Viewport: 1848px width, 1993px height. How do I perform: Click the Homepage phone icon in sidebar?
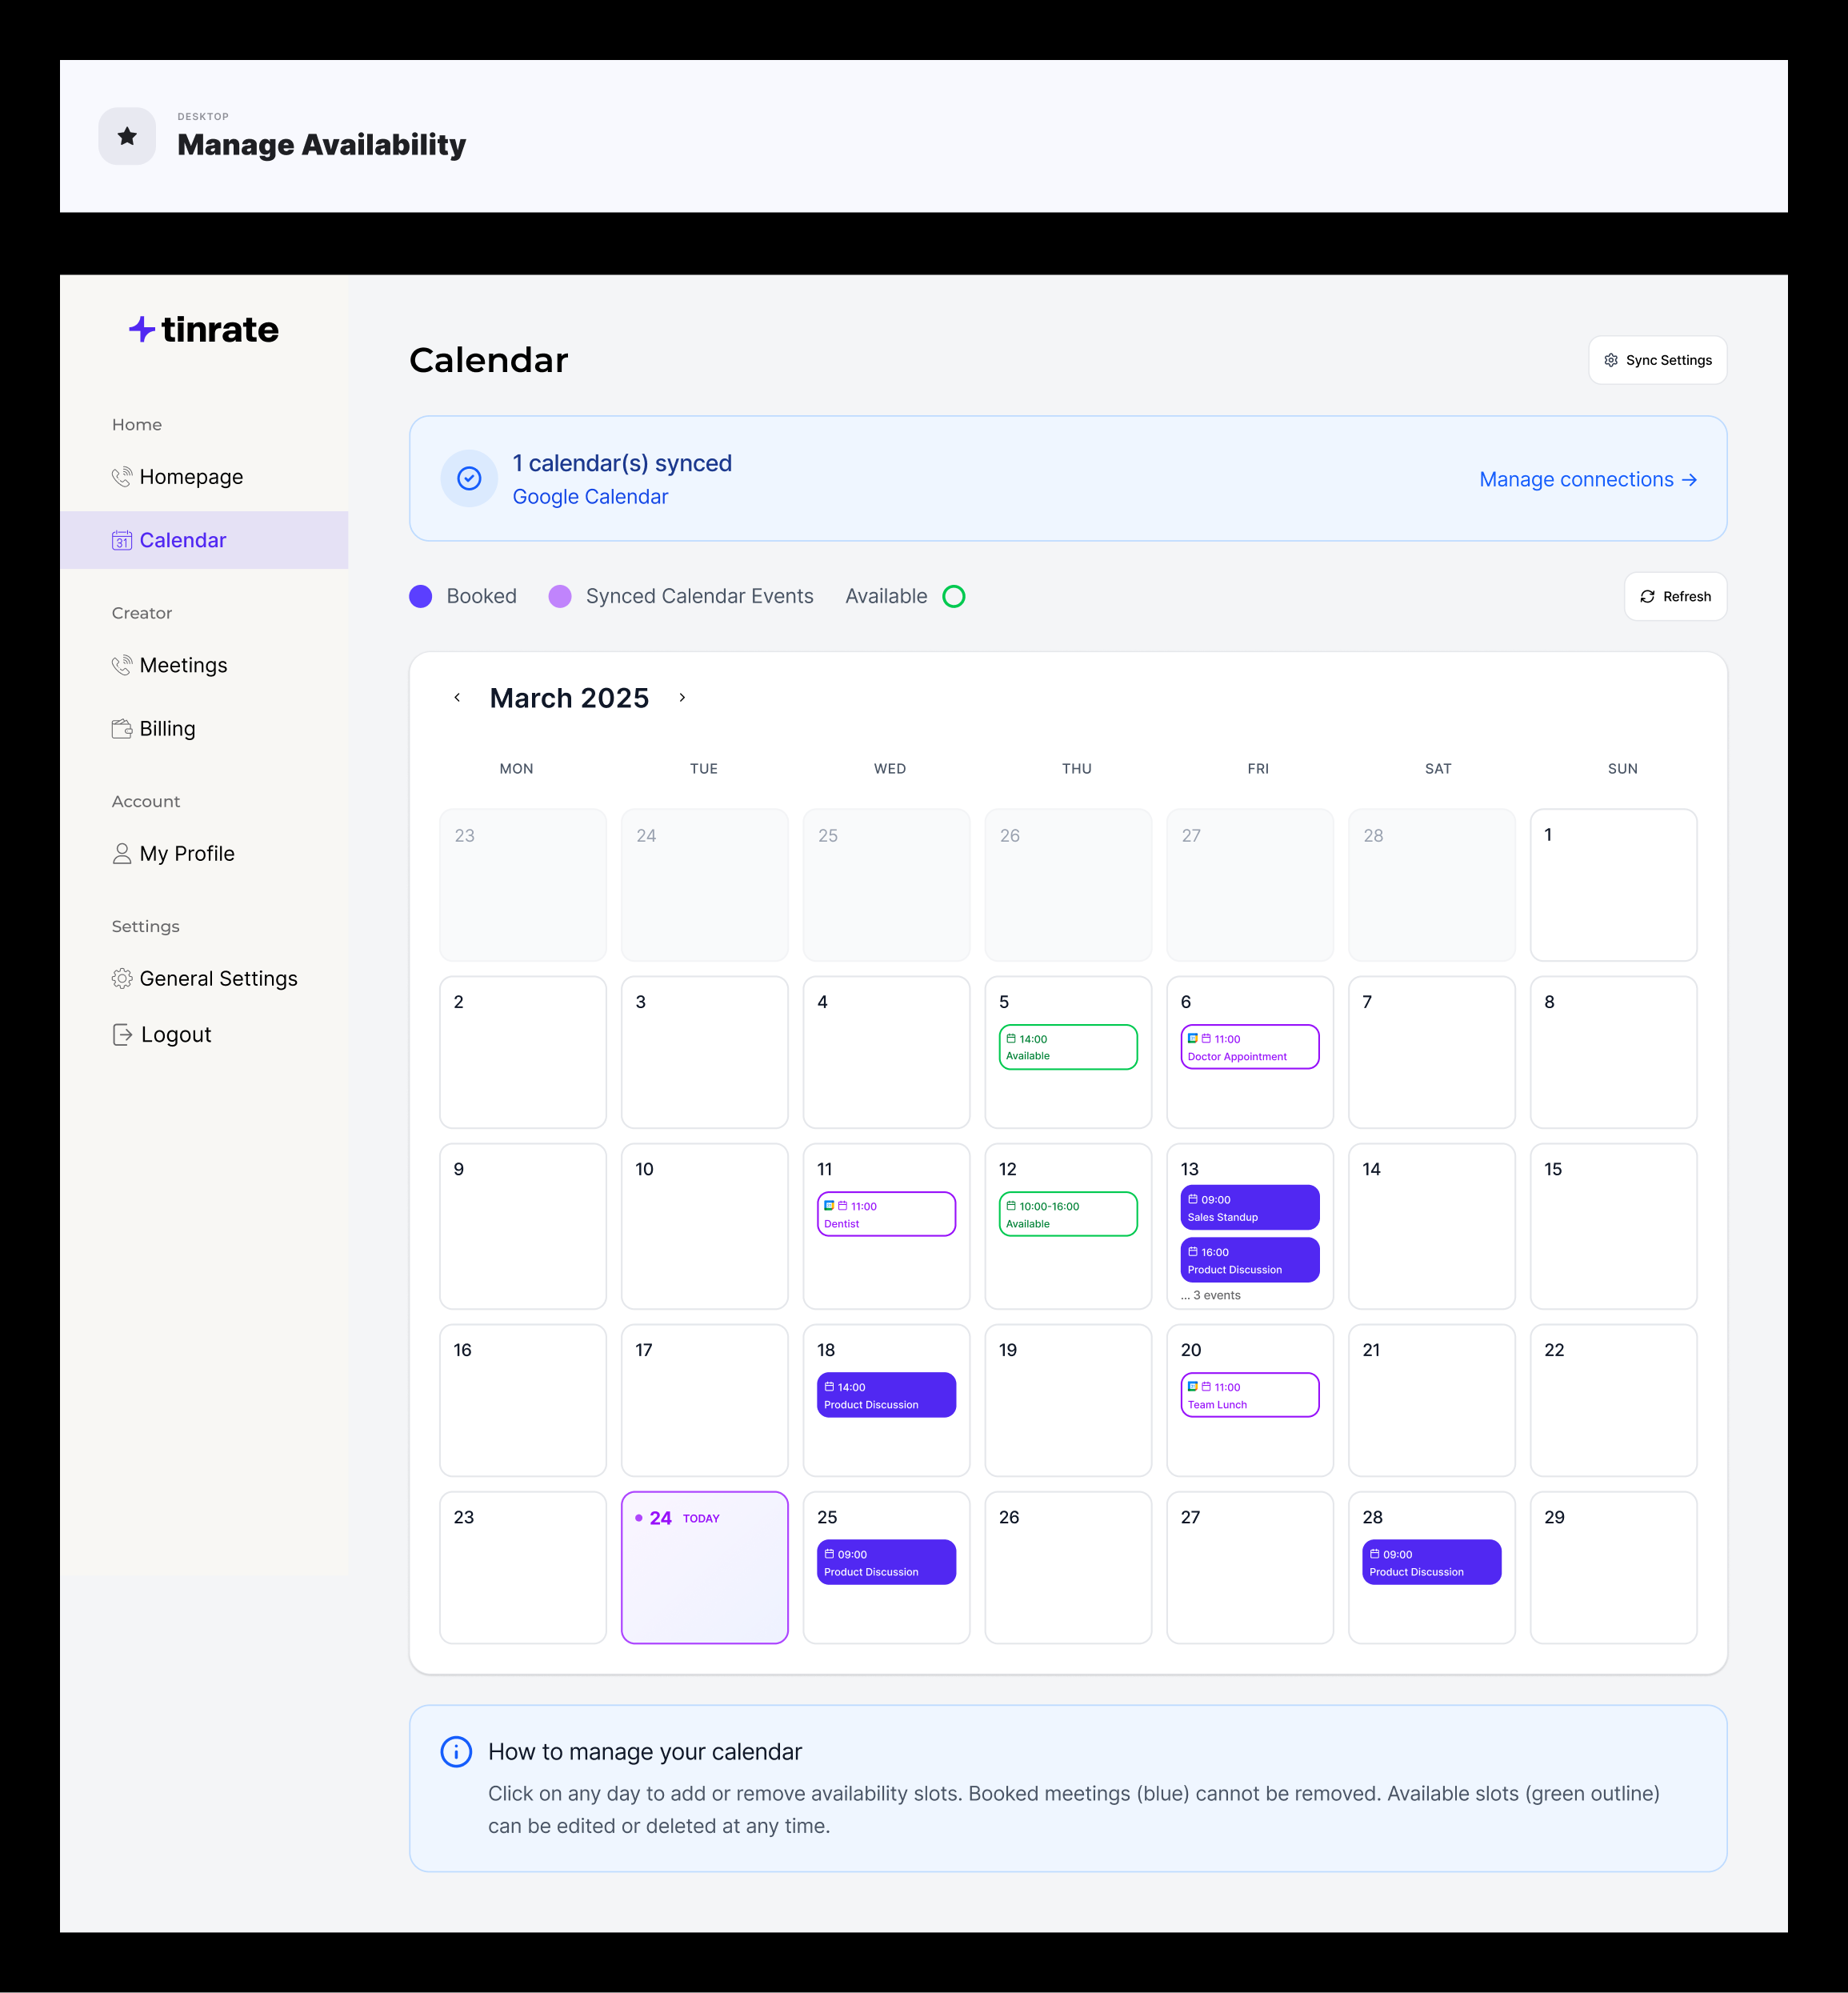point(122,477)
